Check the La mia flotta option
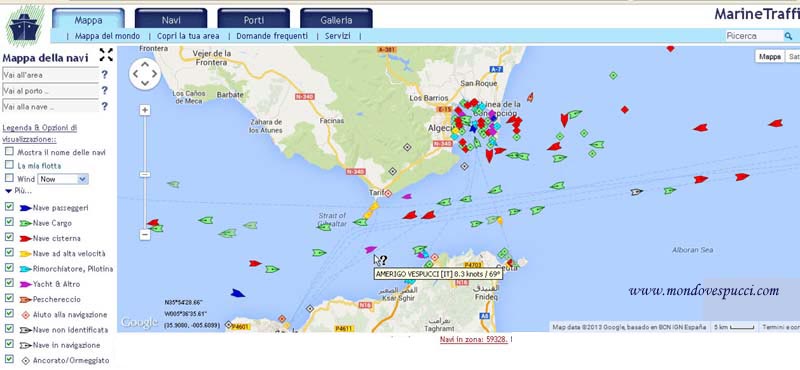This screenshot has width=800, height=370. click(x=9, y=165)
